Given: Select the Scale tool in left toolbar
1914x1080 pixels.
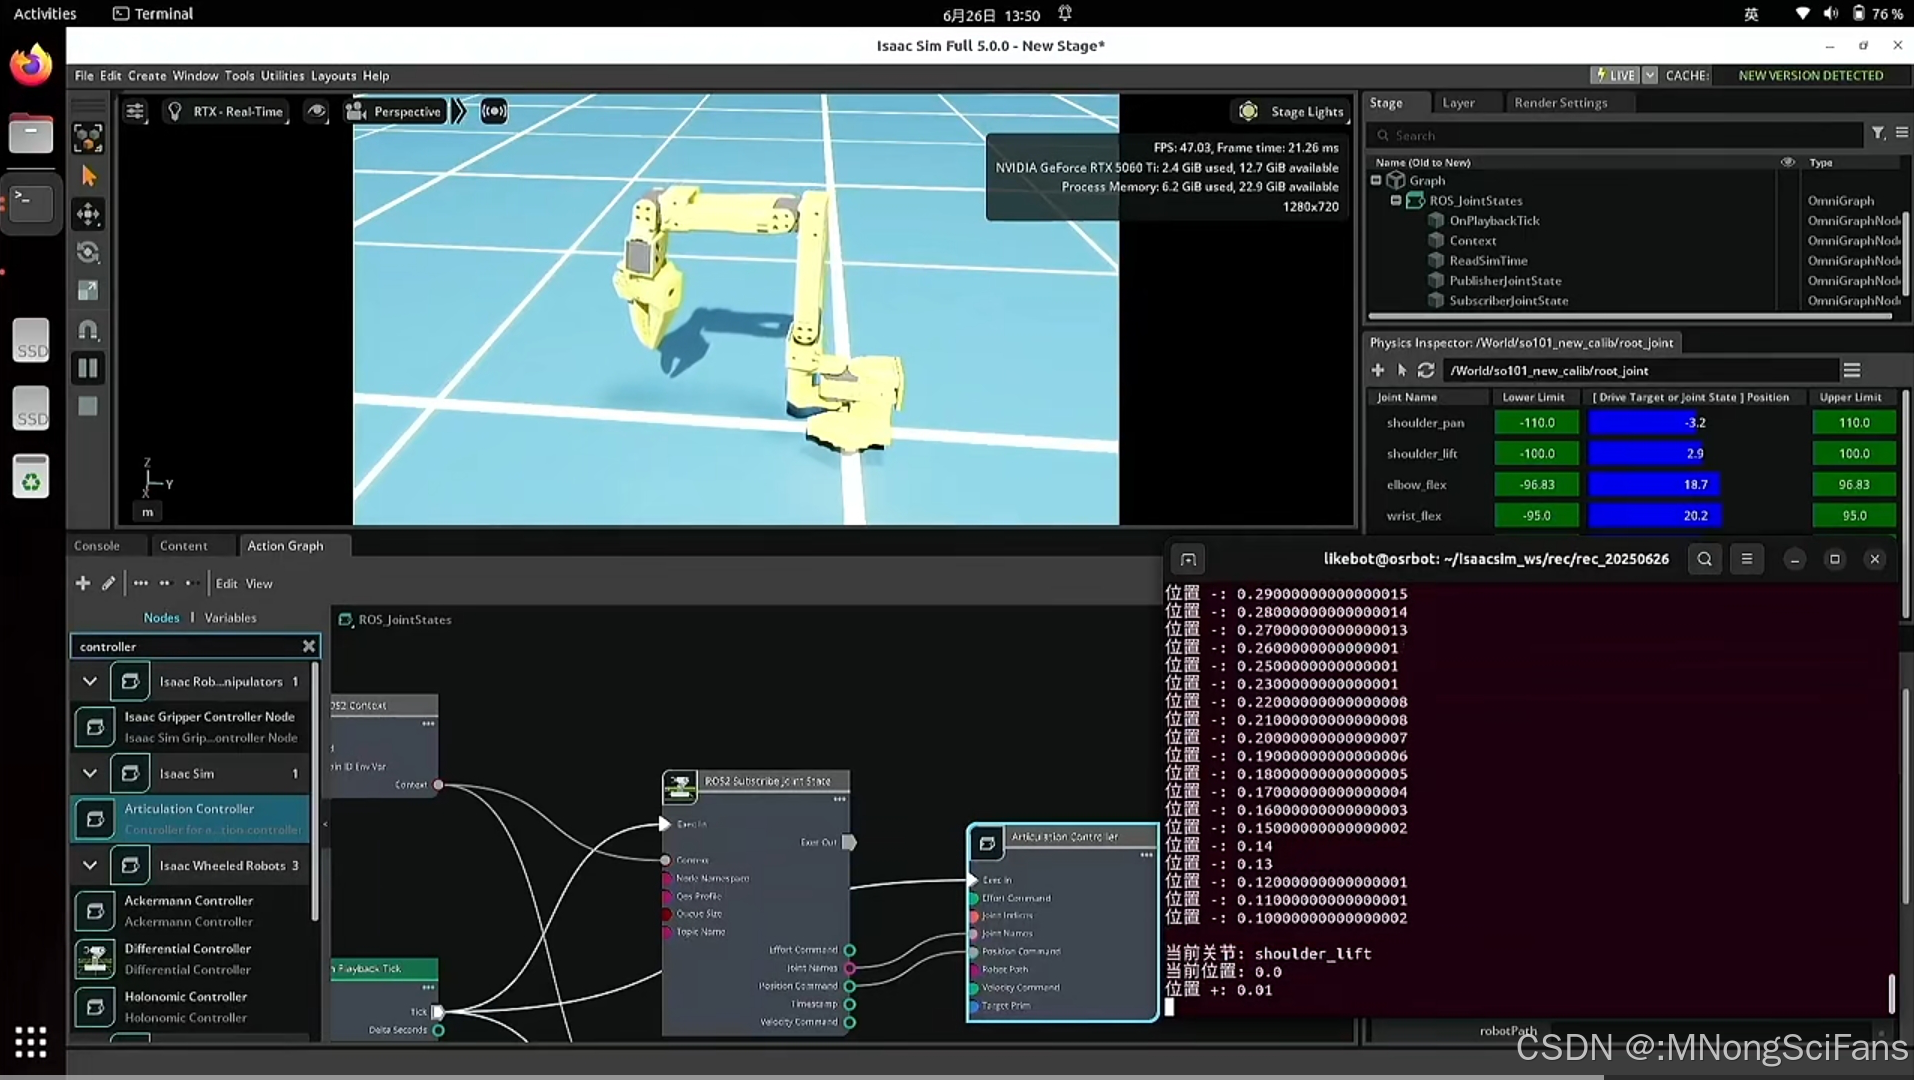Looking at the screenshot, I should coord(88,290).
